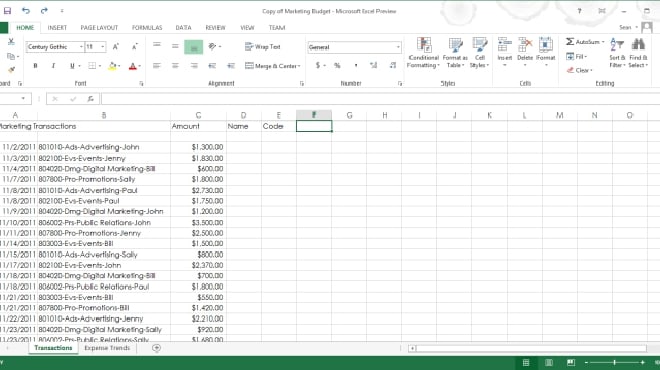Open the Font size dropdown

tap(102, 47)
